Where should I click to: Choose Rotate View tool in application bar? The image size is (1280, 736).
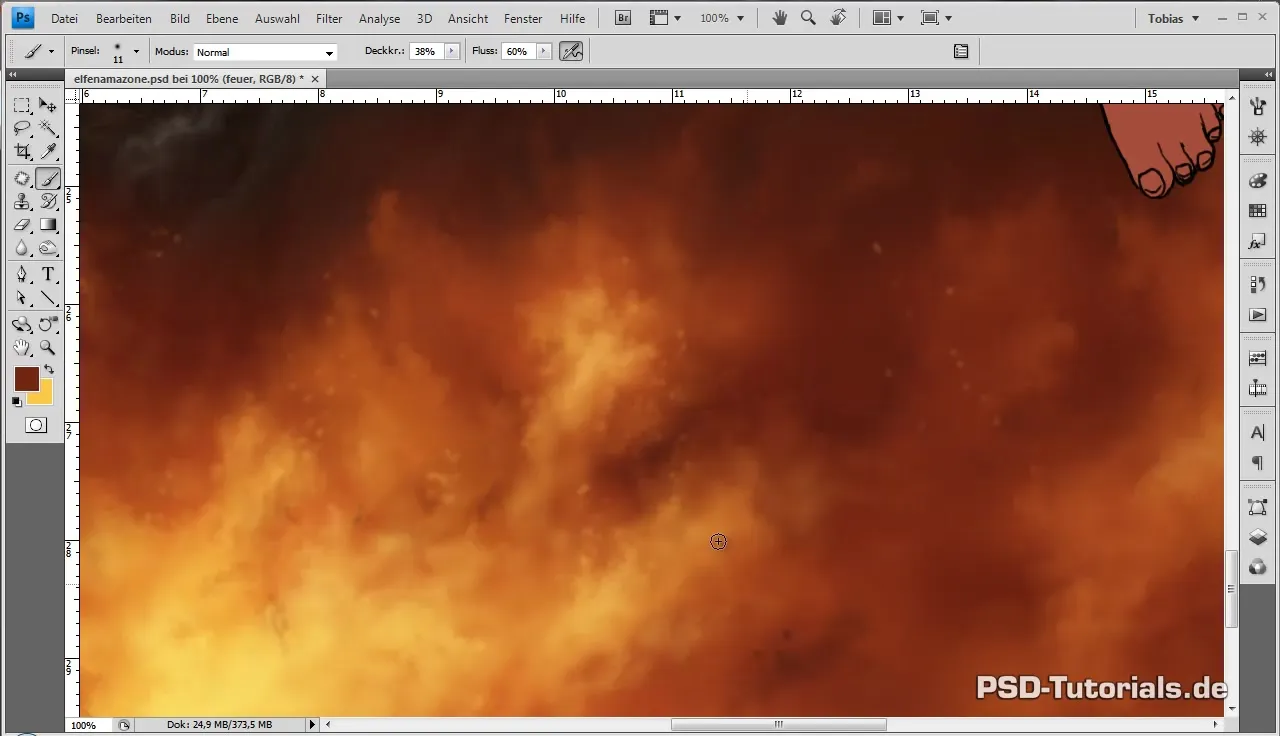(x=838, y=18)
